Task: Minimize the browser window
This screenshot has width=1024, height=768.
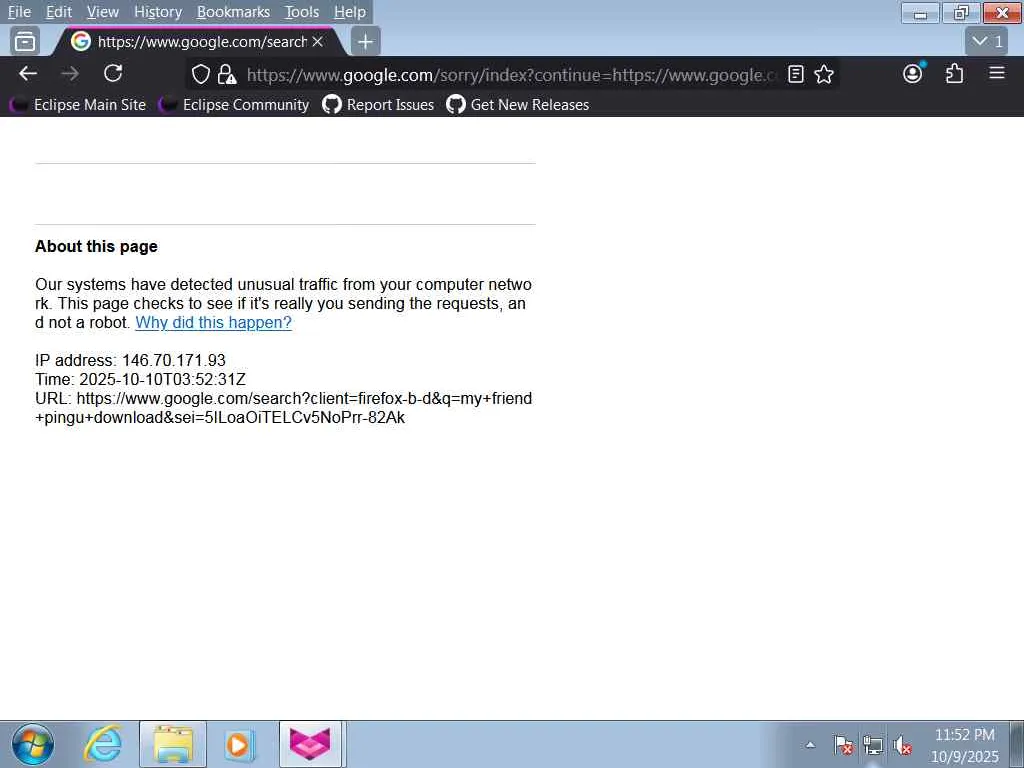Action: coord(920,13)
